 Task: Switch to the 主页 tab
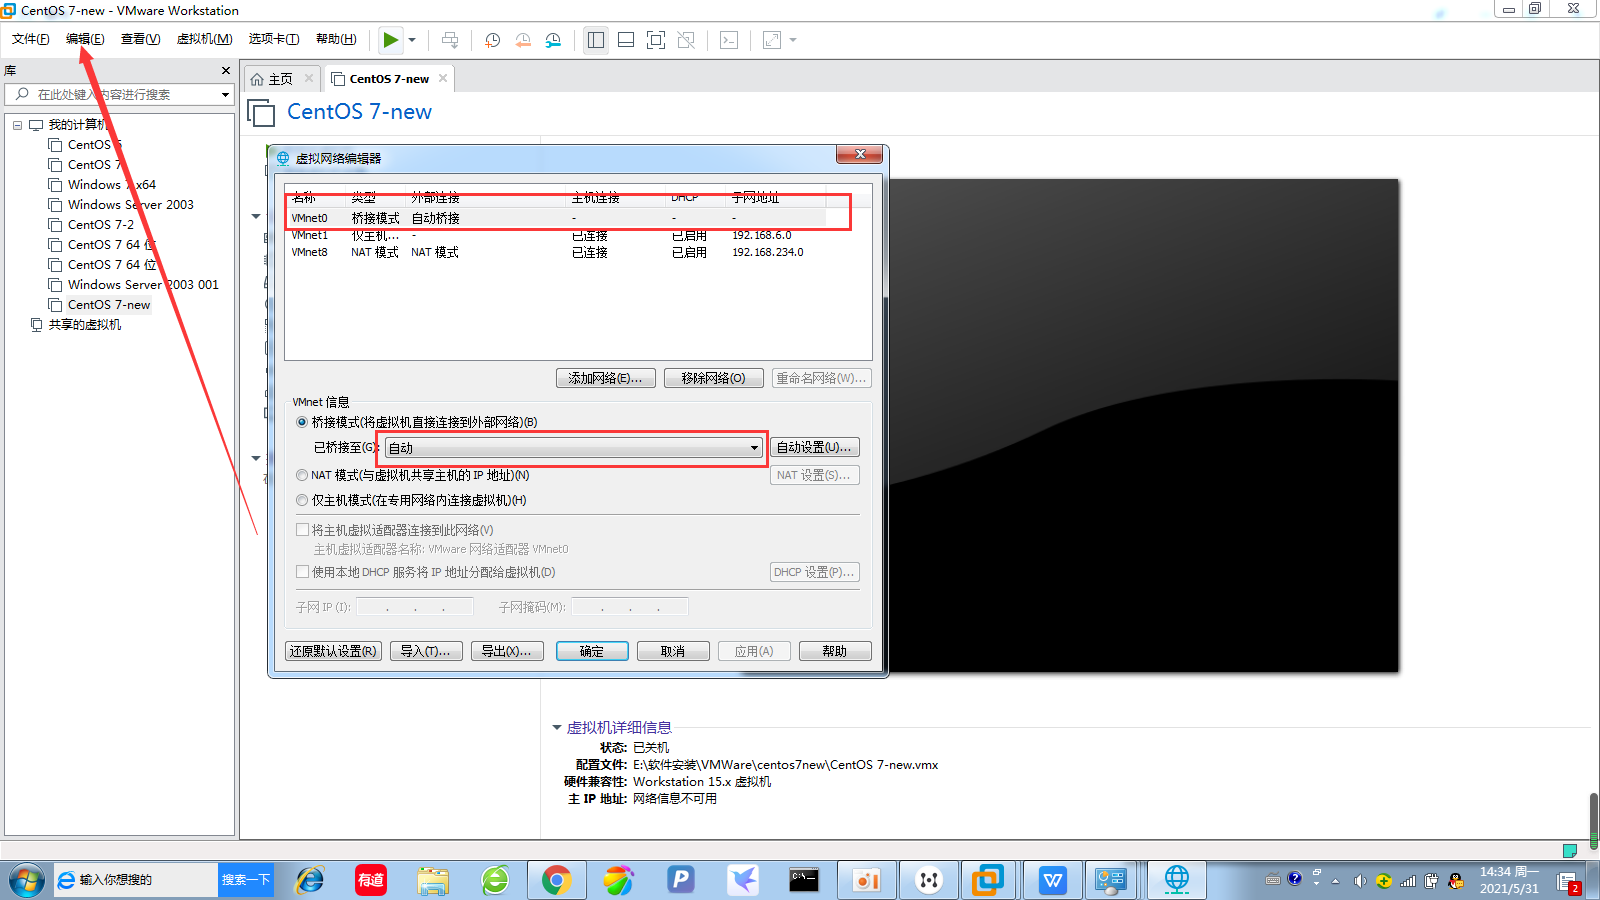tap(280, 79)
